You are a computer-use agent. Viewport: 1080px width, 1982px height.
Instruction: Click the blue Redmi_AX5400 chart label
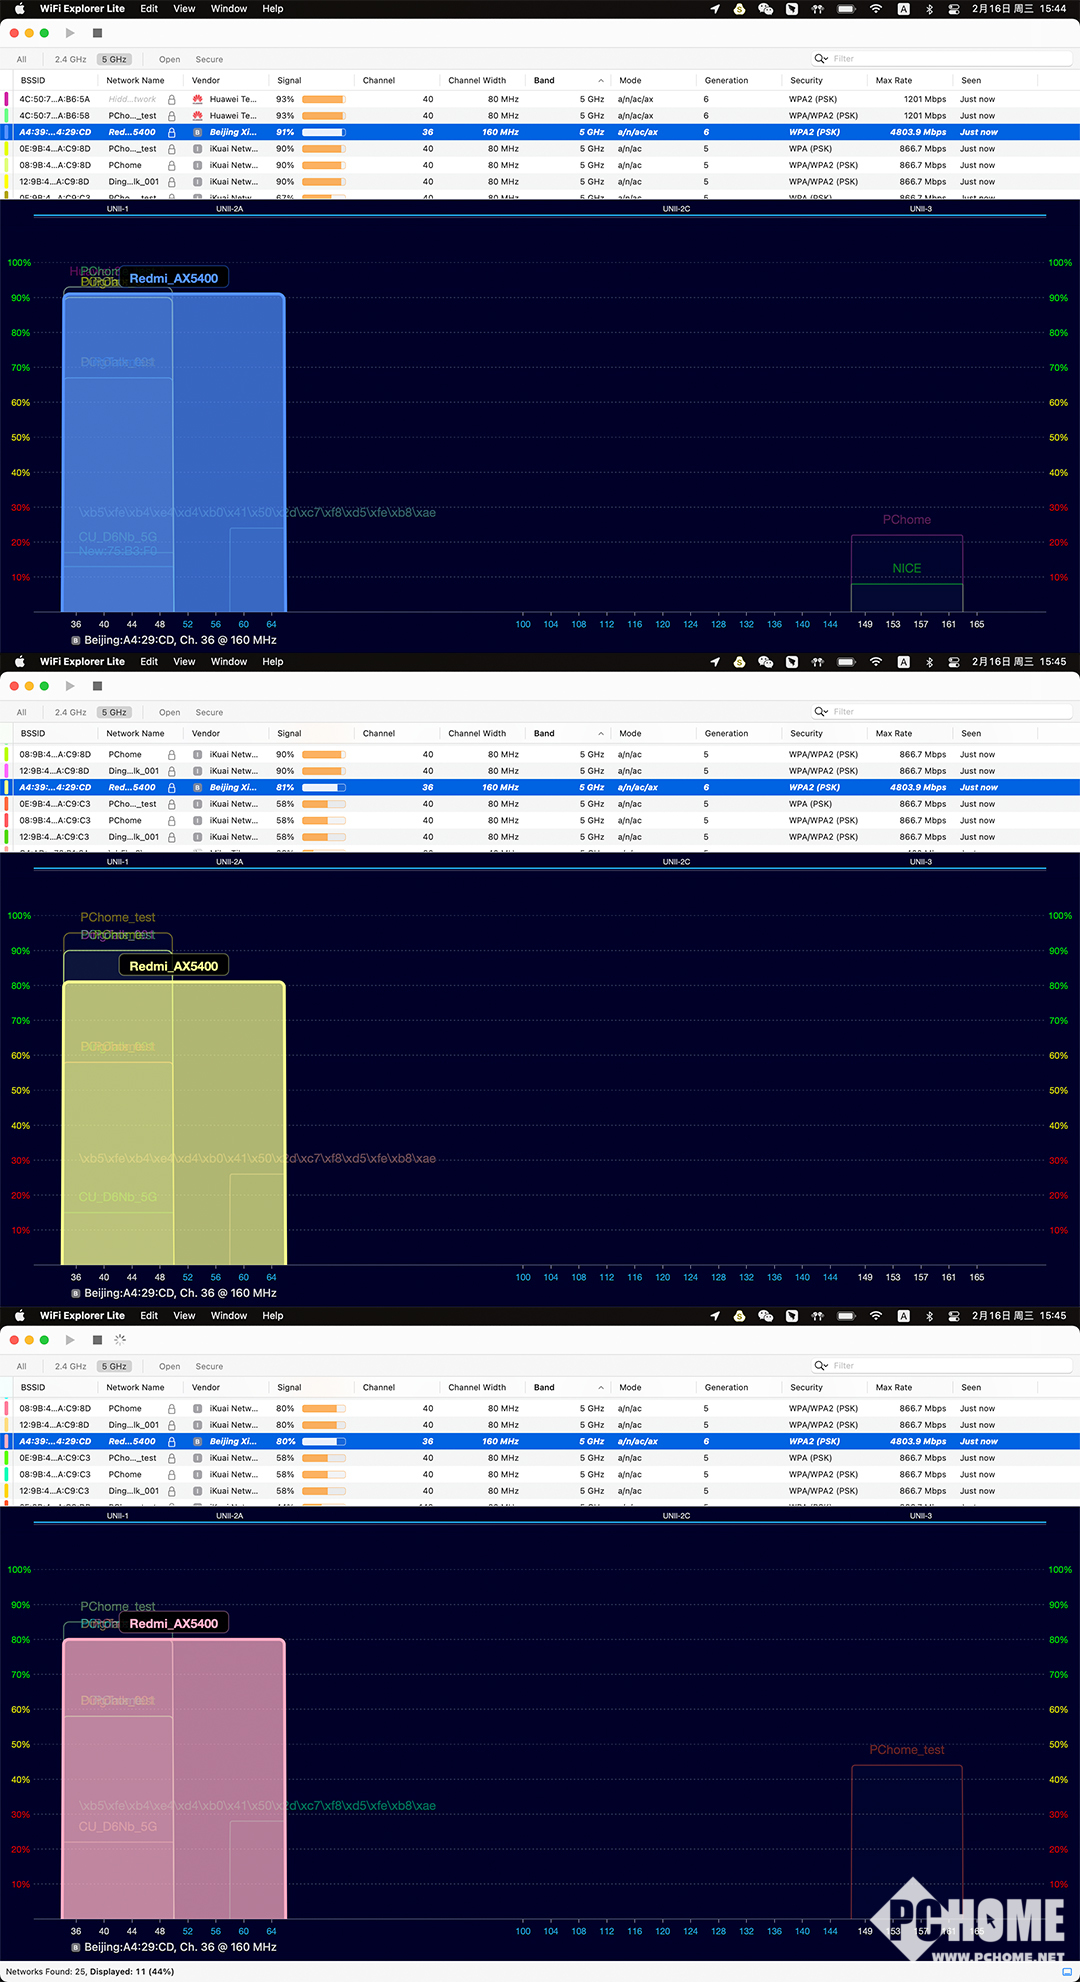pos(174,278)
